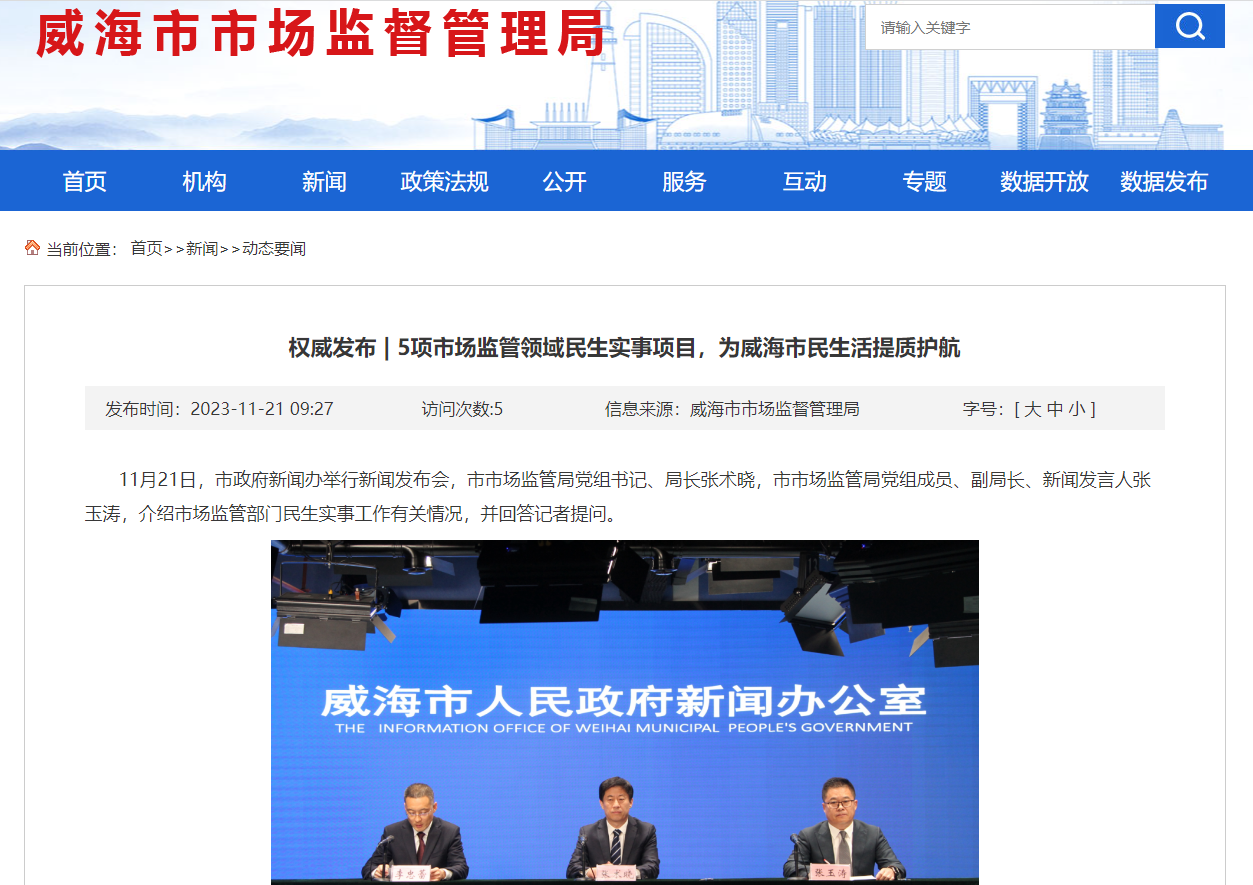
Task: Open the 首页 navigation menu item
Action: click(x=84, y=181)
